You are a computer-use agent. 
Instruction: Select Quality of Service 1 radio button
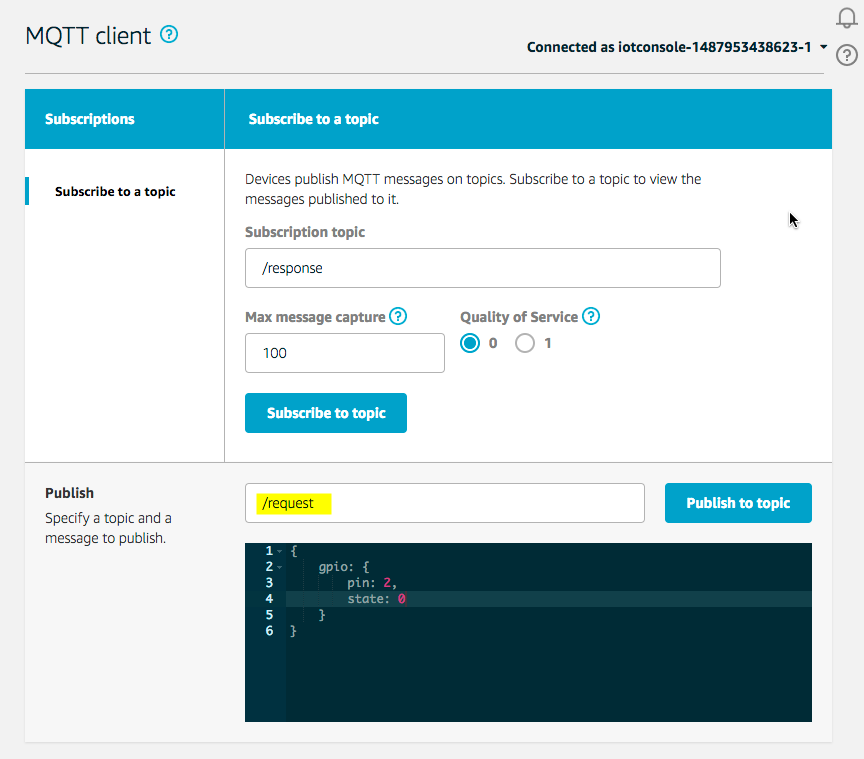click(x=525, y=343)
